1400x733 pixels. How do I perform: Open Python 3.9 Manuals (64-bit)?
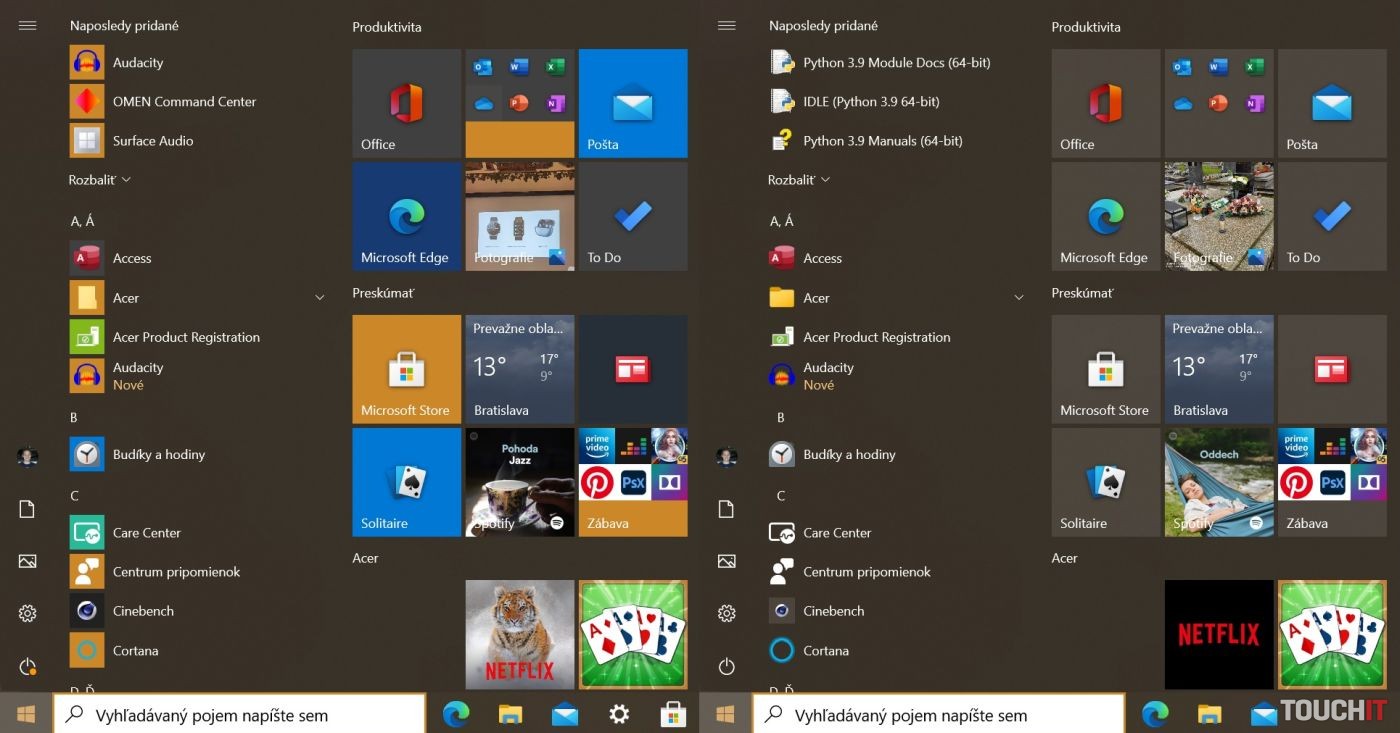tap(881, 141)
